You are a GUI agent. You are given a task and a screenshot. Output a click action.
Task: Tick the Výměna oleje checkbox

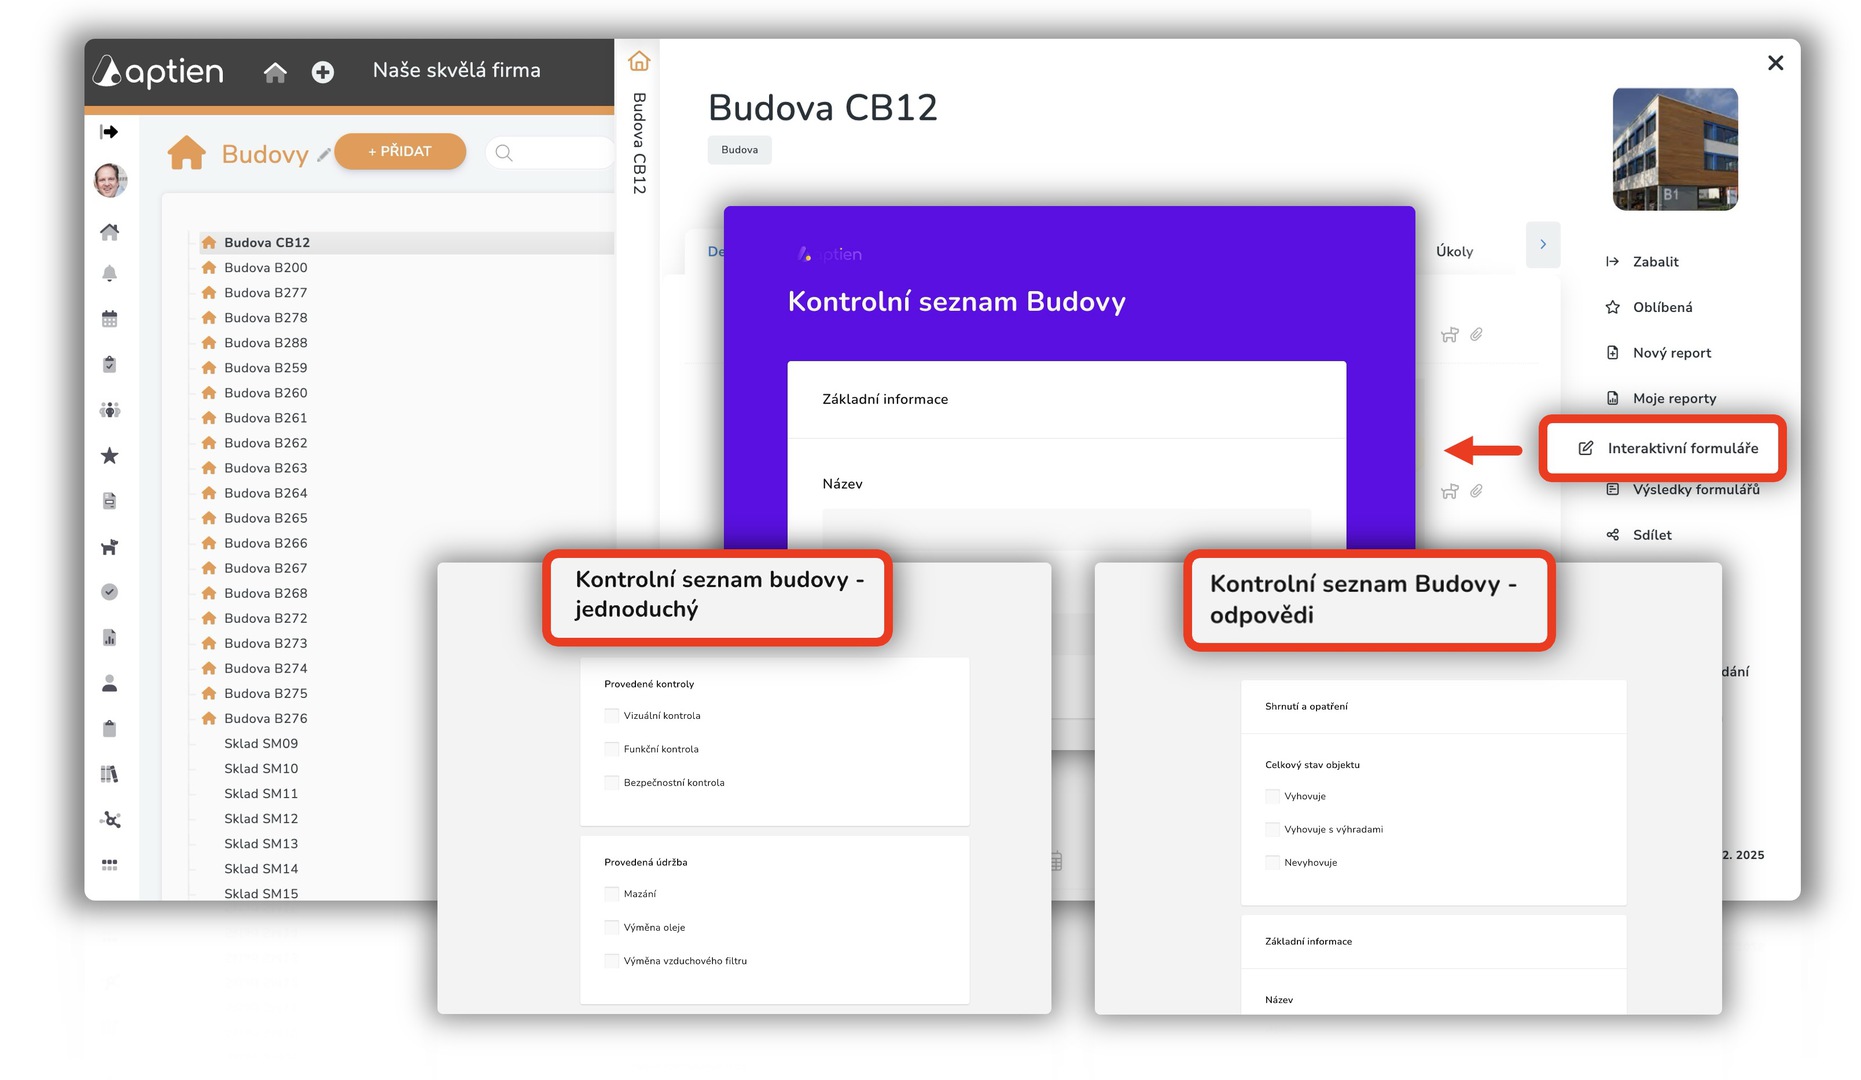[612, 928]
